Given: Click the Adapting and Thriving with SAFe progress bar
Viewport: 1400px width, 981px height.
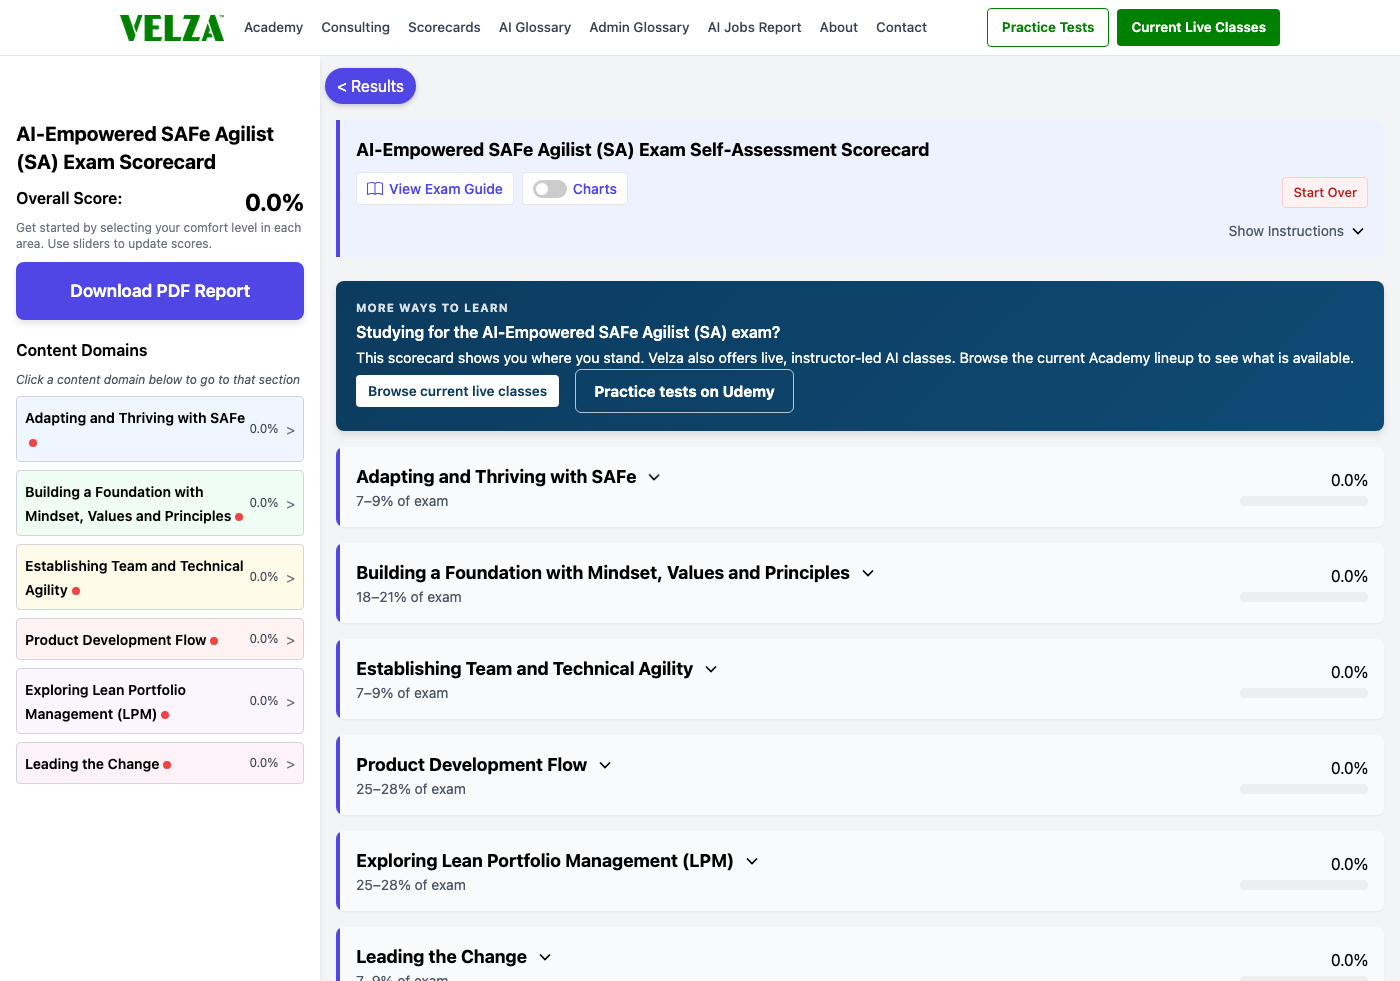Looking at the screenshot, I should pyautogui.click(x=1304, y=501).
